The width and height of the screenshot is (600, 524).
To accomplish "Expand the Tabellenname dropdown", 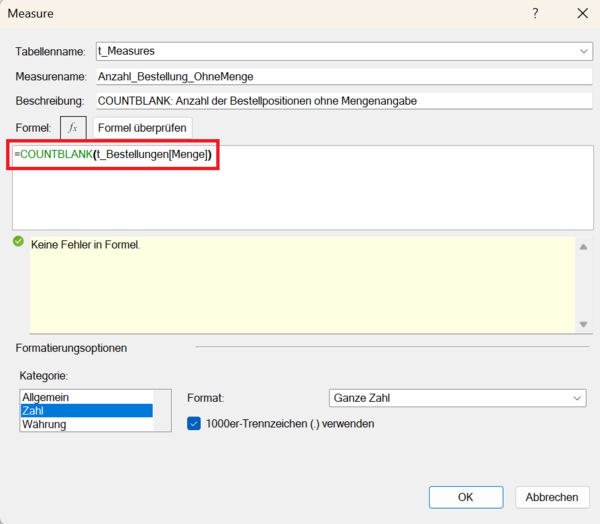I will [584, 51].
